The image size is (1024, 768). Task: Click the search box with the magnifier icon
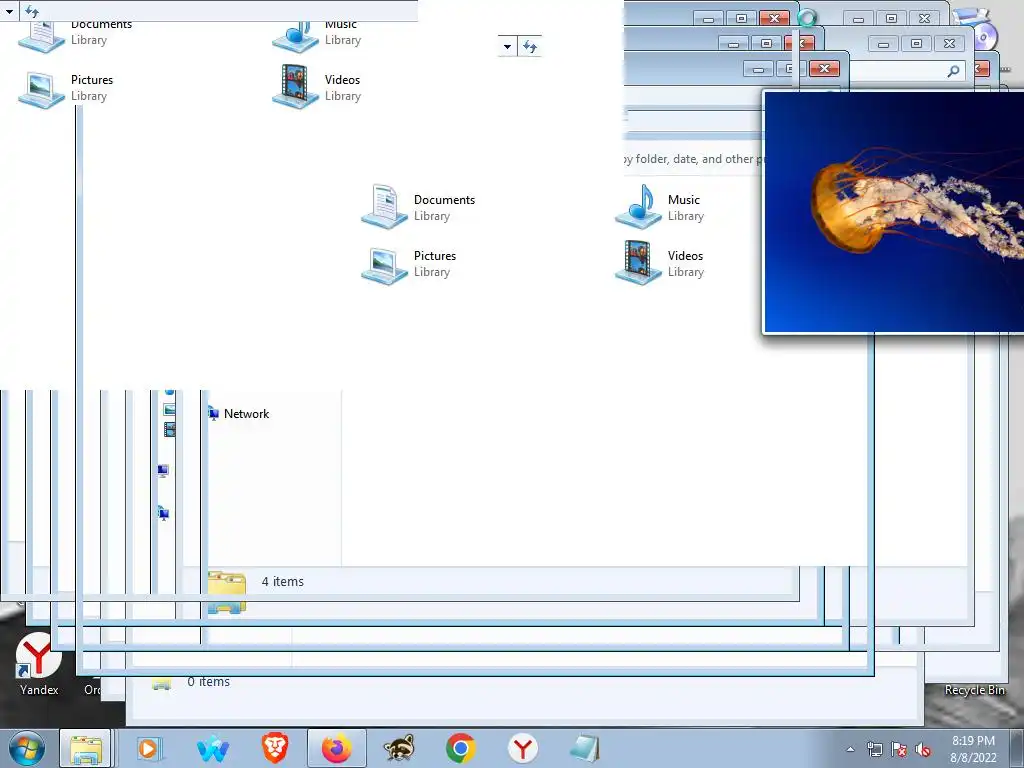coord(908,71)
